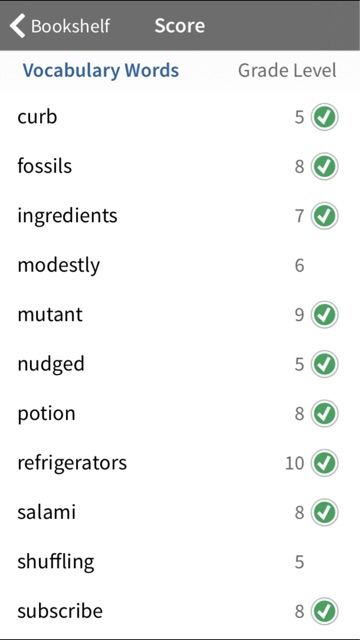
Task: Select the Grade Level column header
Action: point(287,71)
